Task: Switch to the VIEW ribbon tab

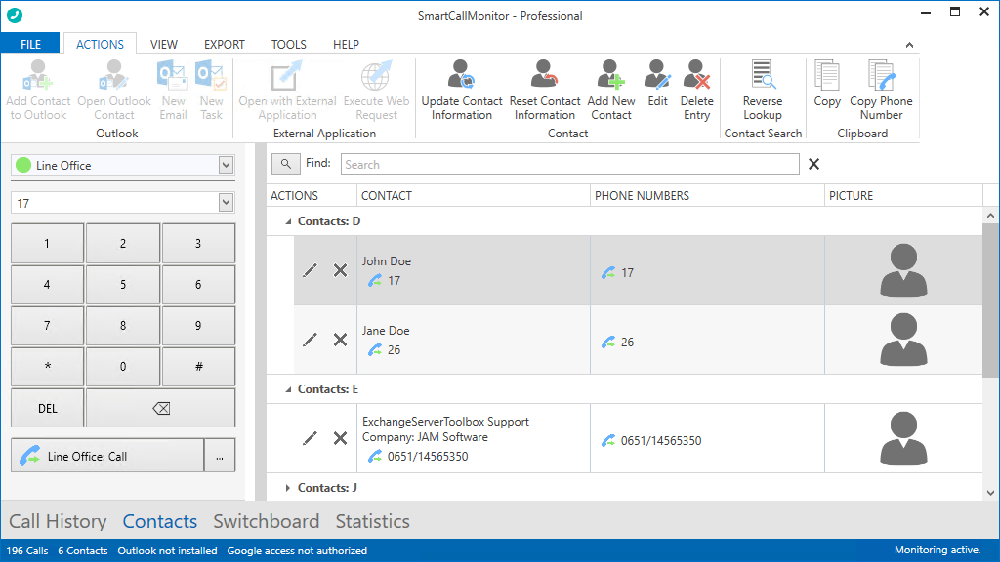Action: 164,44
